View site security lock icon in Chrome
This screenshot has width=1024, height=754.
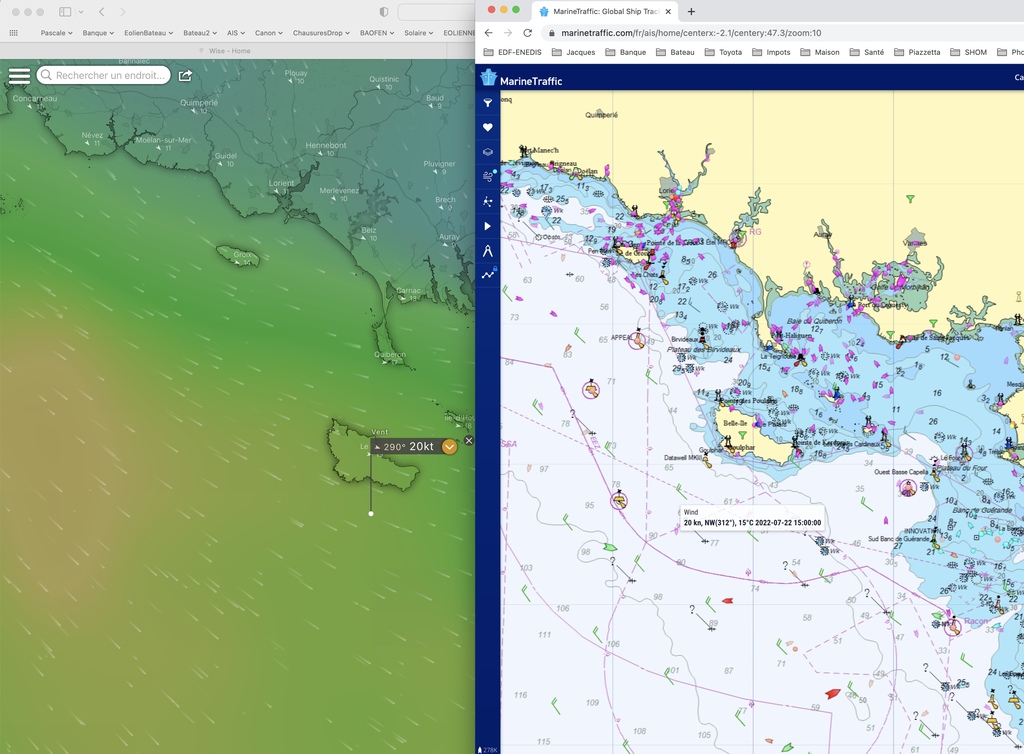(552, 33)
